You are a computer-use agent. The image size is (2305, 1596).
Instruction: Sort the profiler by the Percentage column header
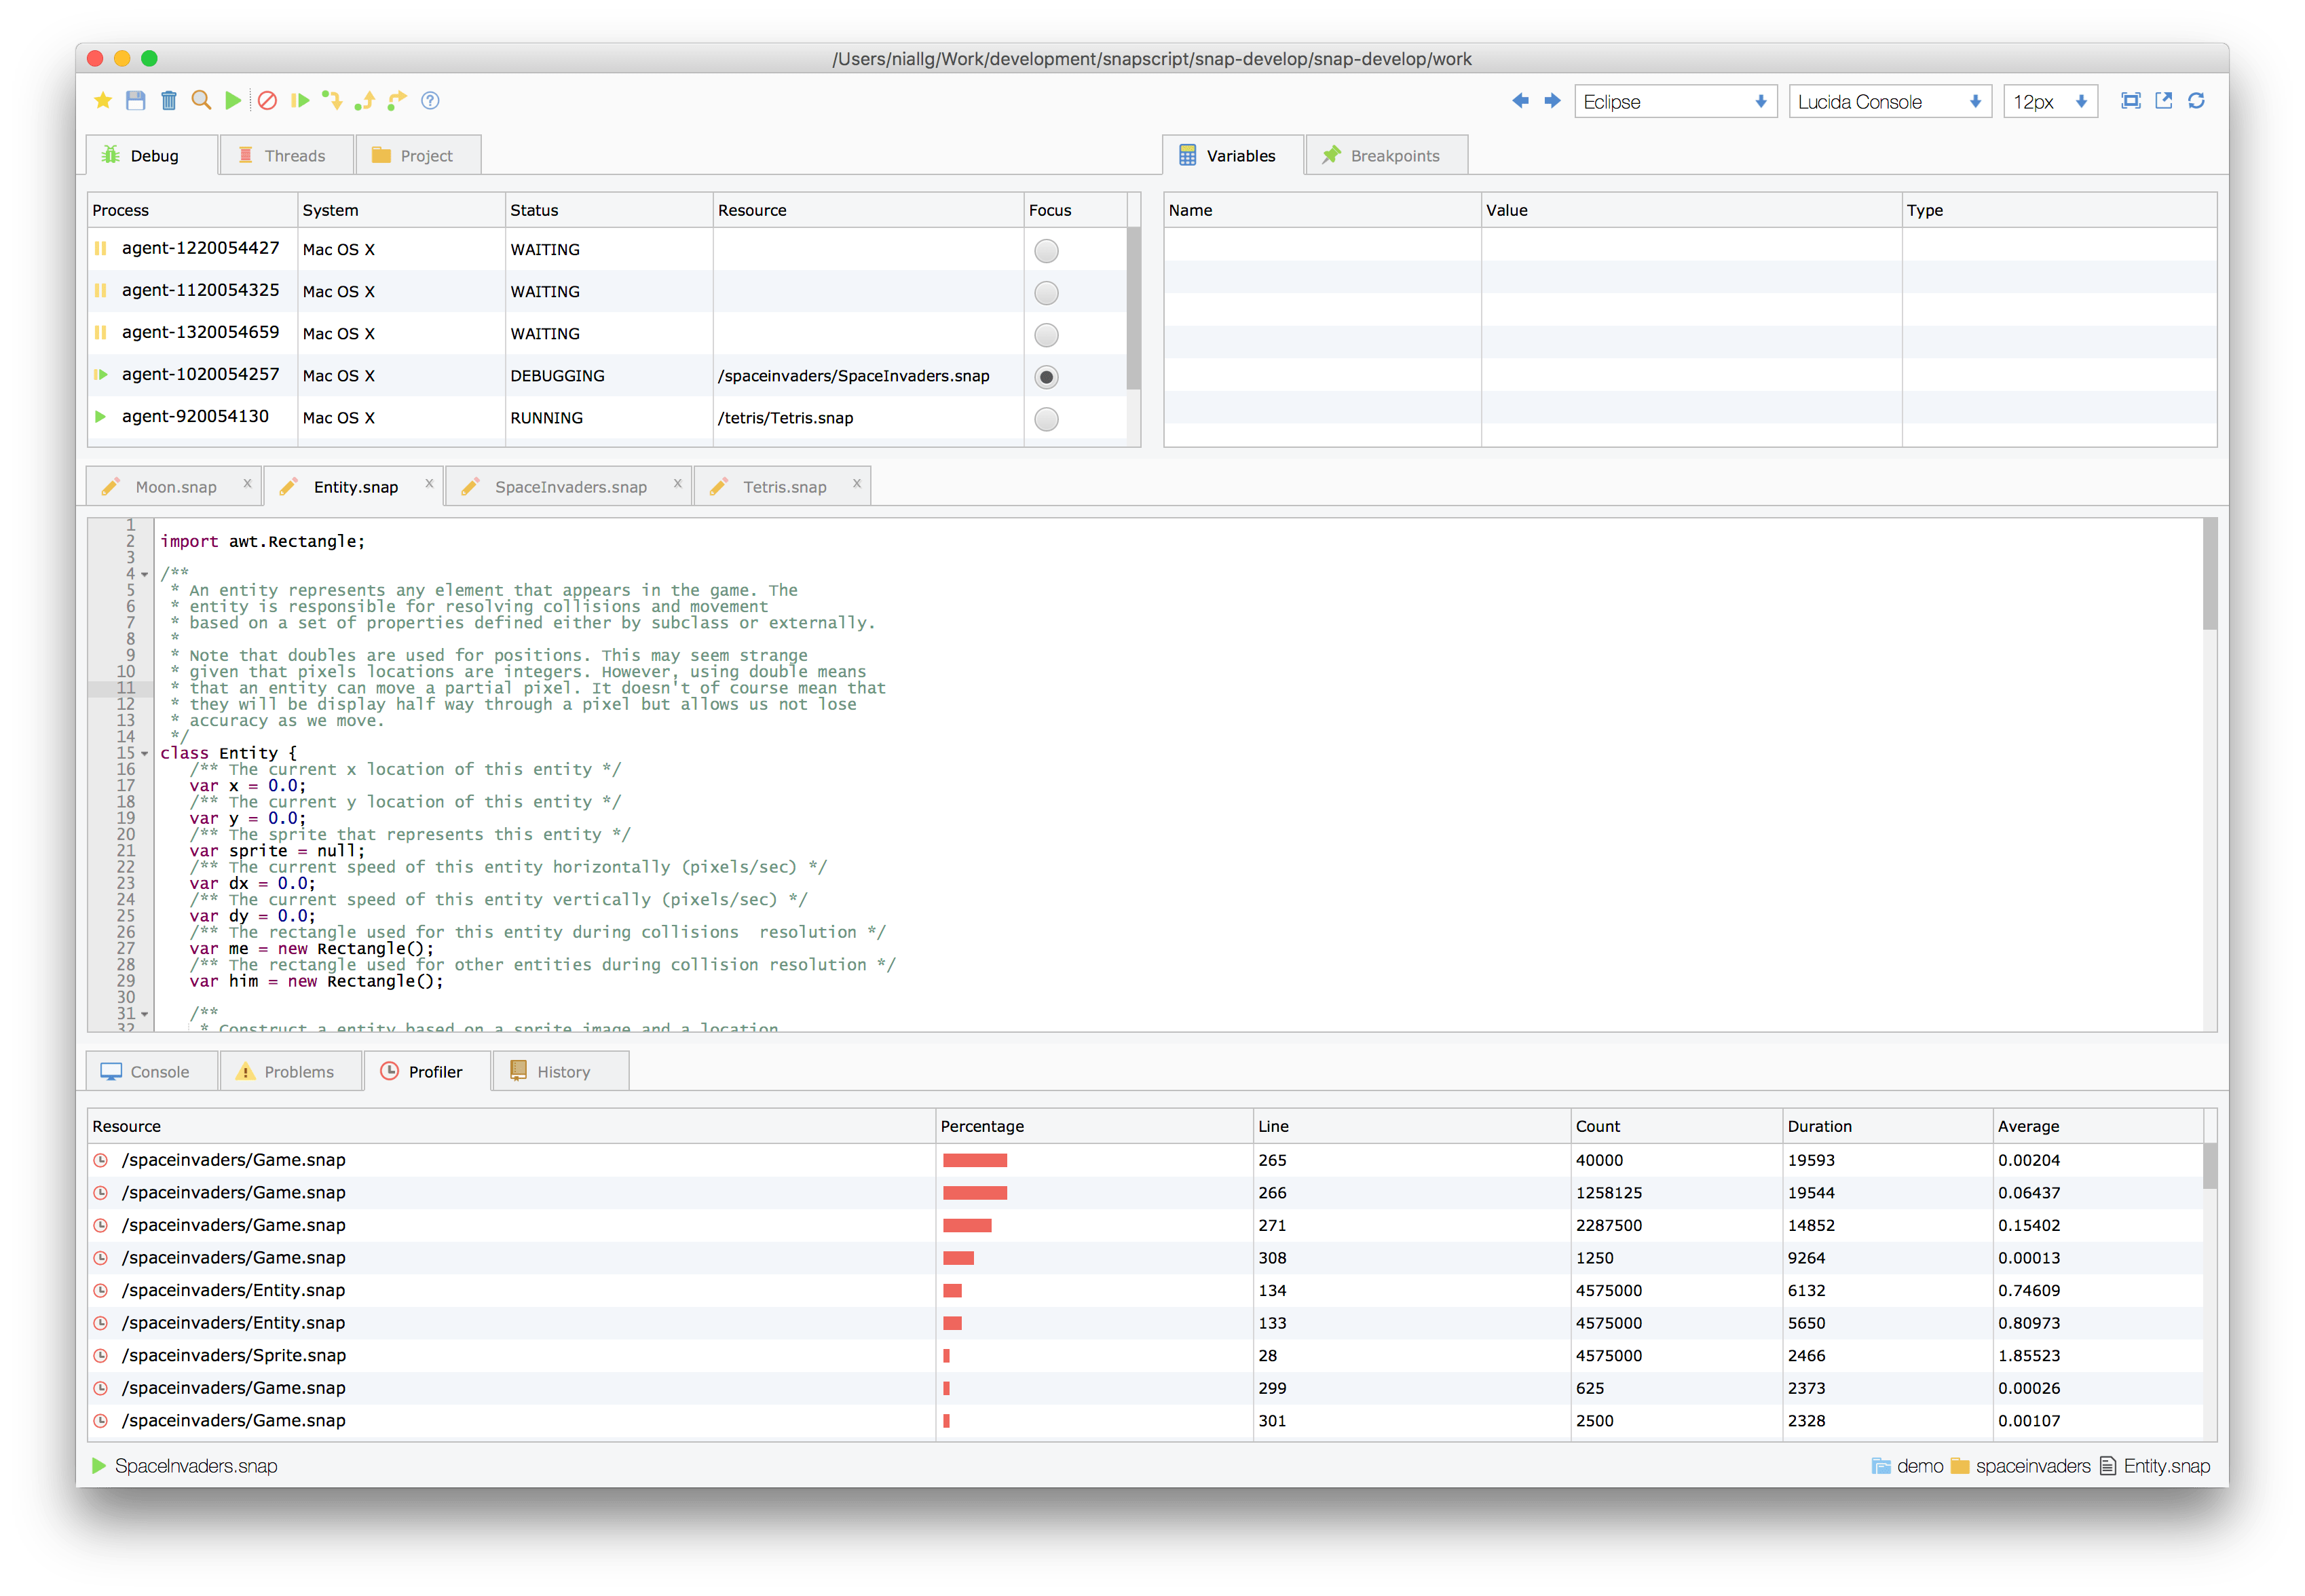(1094, 1126)
